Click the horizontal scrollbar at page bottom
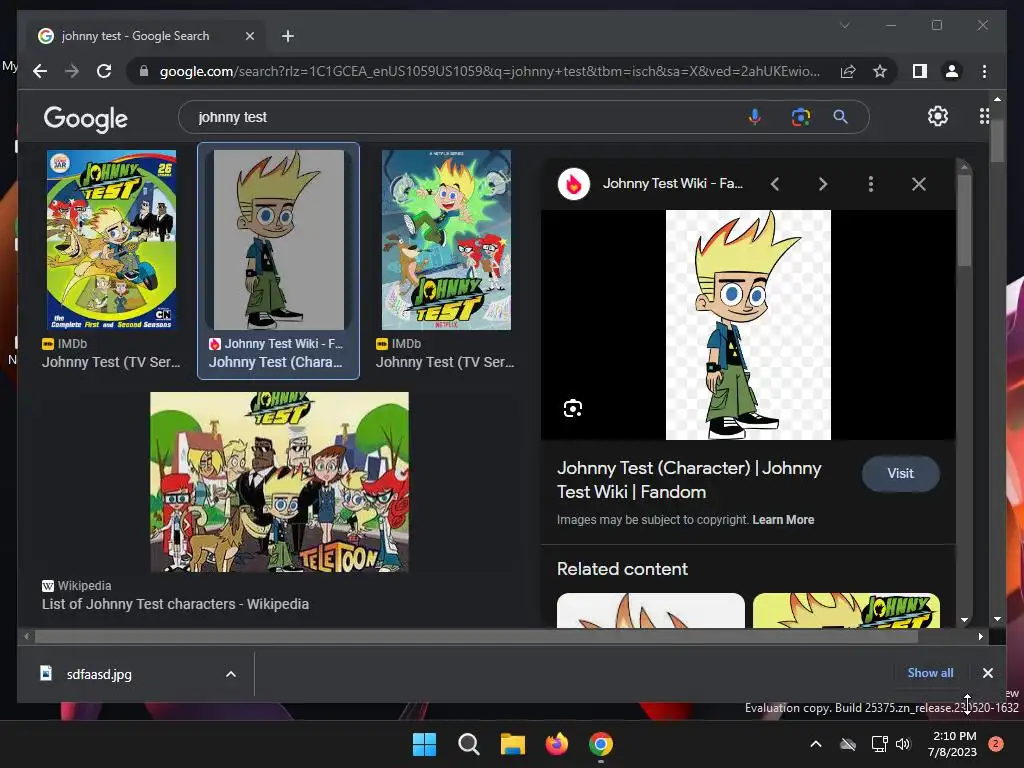 click(477, 636)
